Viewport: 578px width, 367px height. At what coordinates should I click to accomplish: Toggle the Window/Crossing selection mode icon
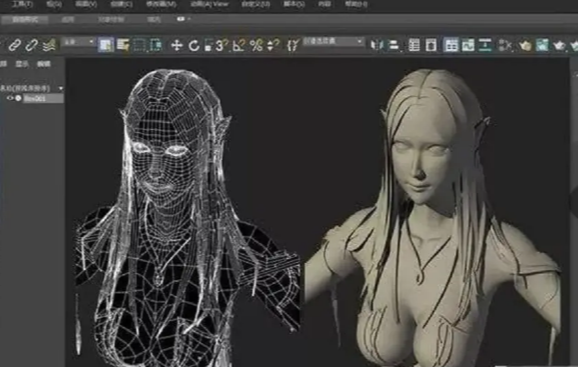click(x=155, y=45)
